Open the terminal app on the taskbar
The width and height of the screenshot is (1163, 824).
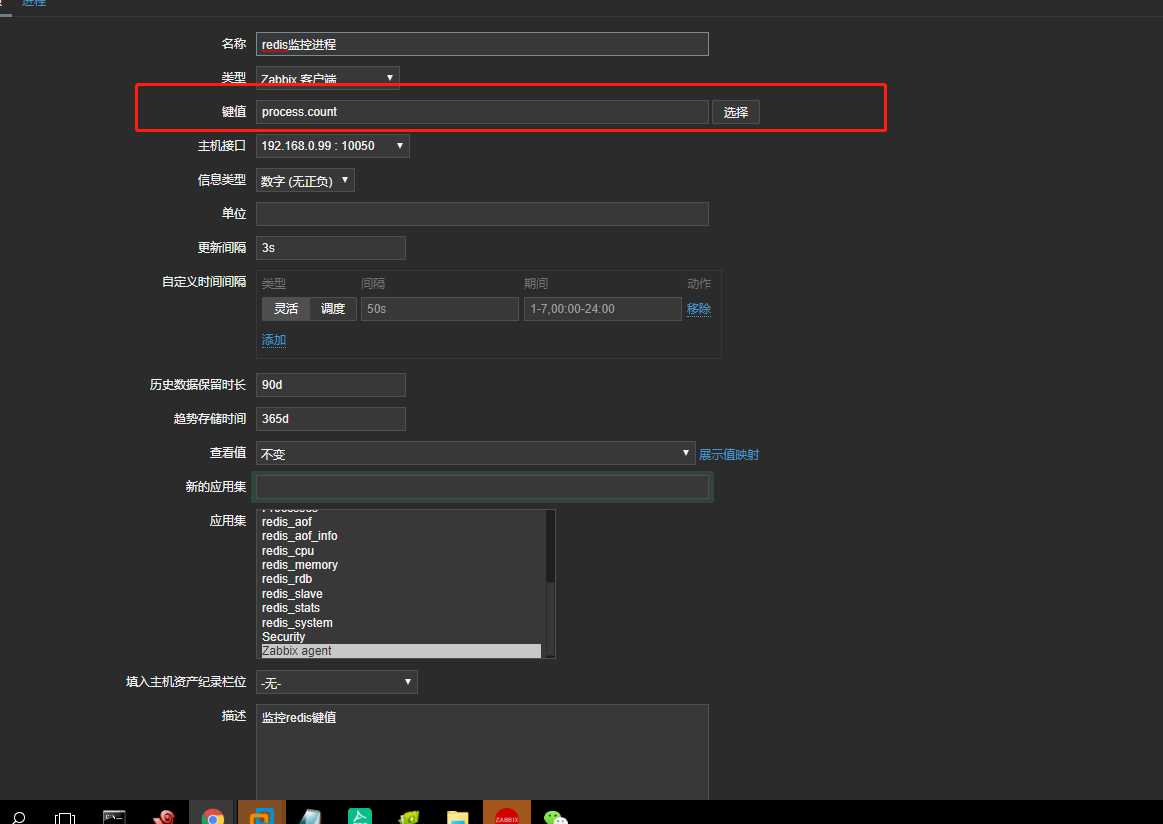[113, 817]
